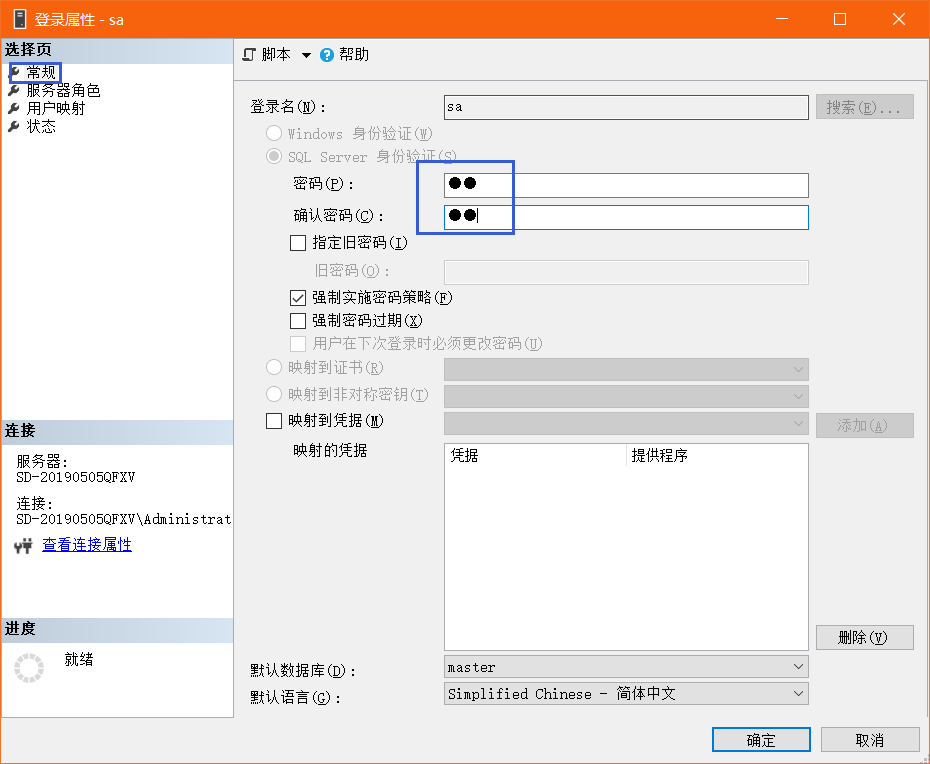The height and width of the screenshot is (764, 930).
Task: Click server name SD-20190505QFXV text
Action: tap(75, 477)
